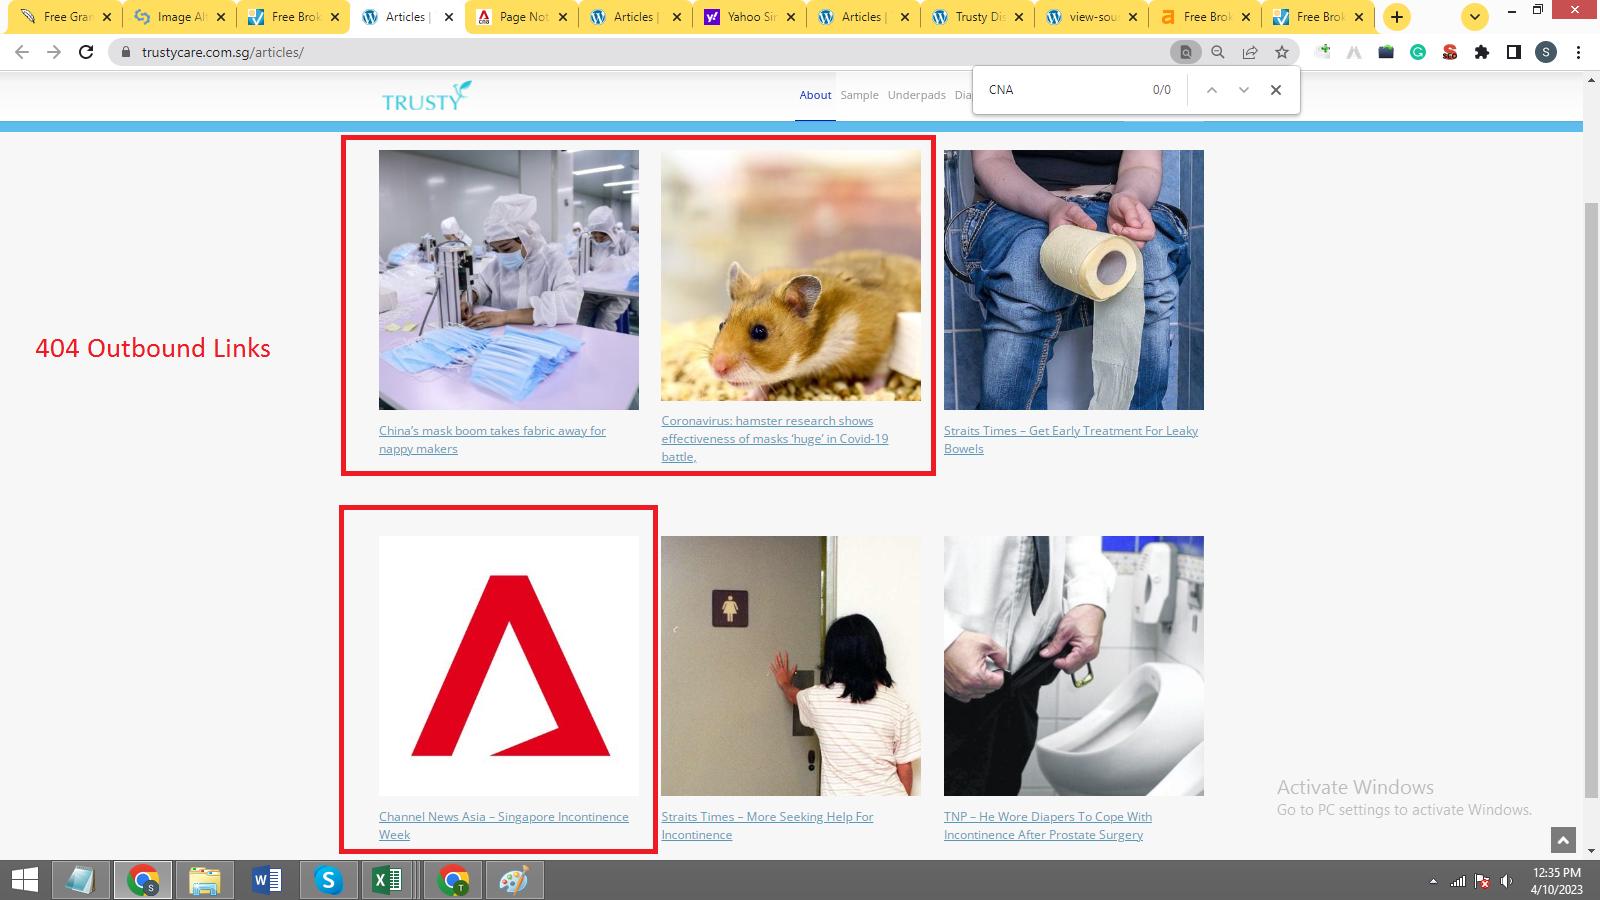This screenshot has height=900, width=1600.
Task: Click the hamster article thumbnail
Action: 790,276
